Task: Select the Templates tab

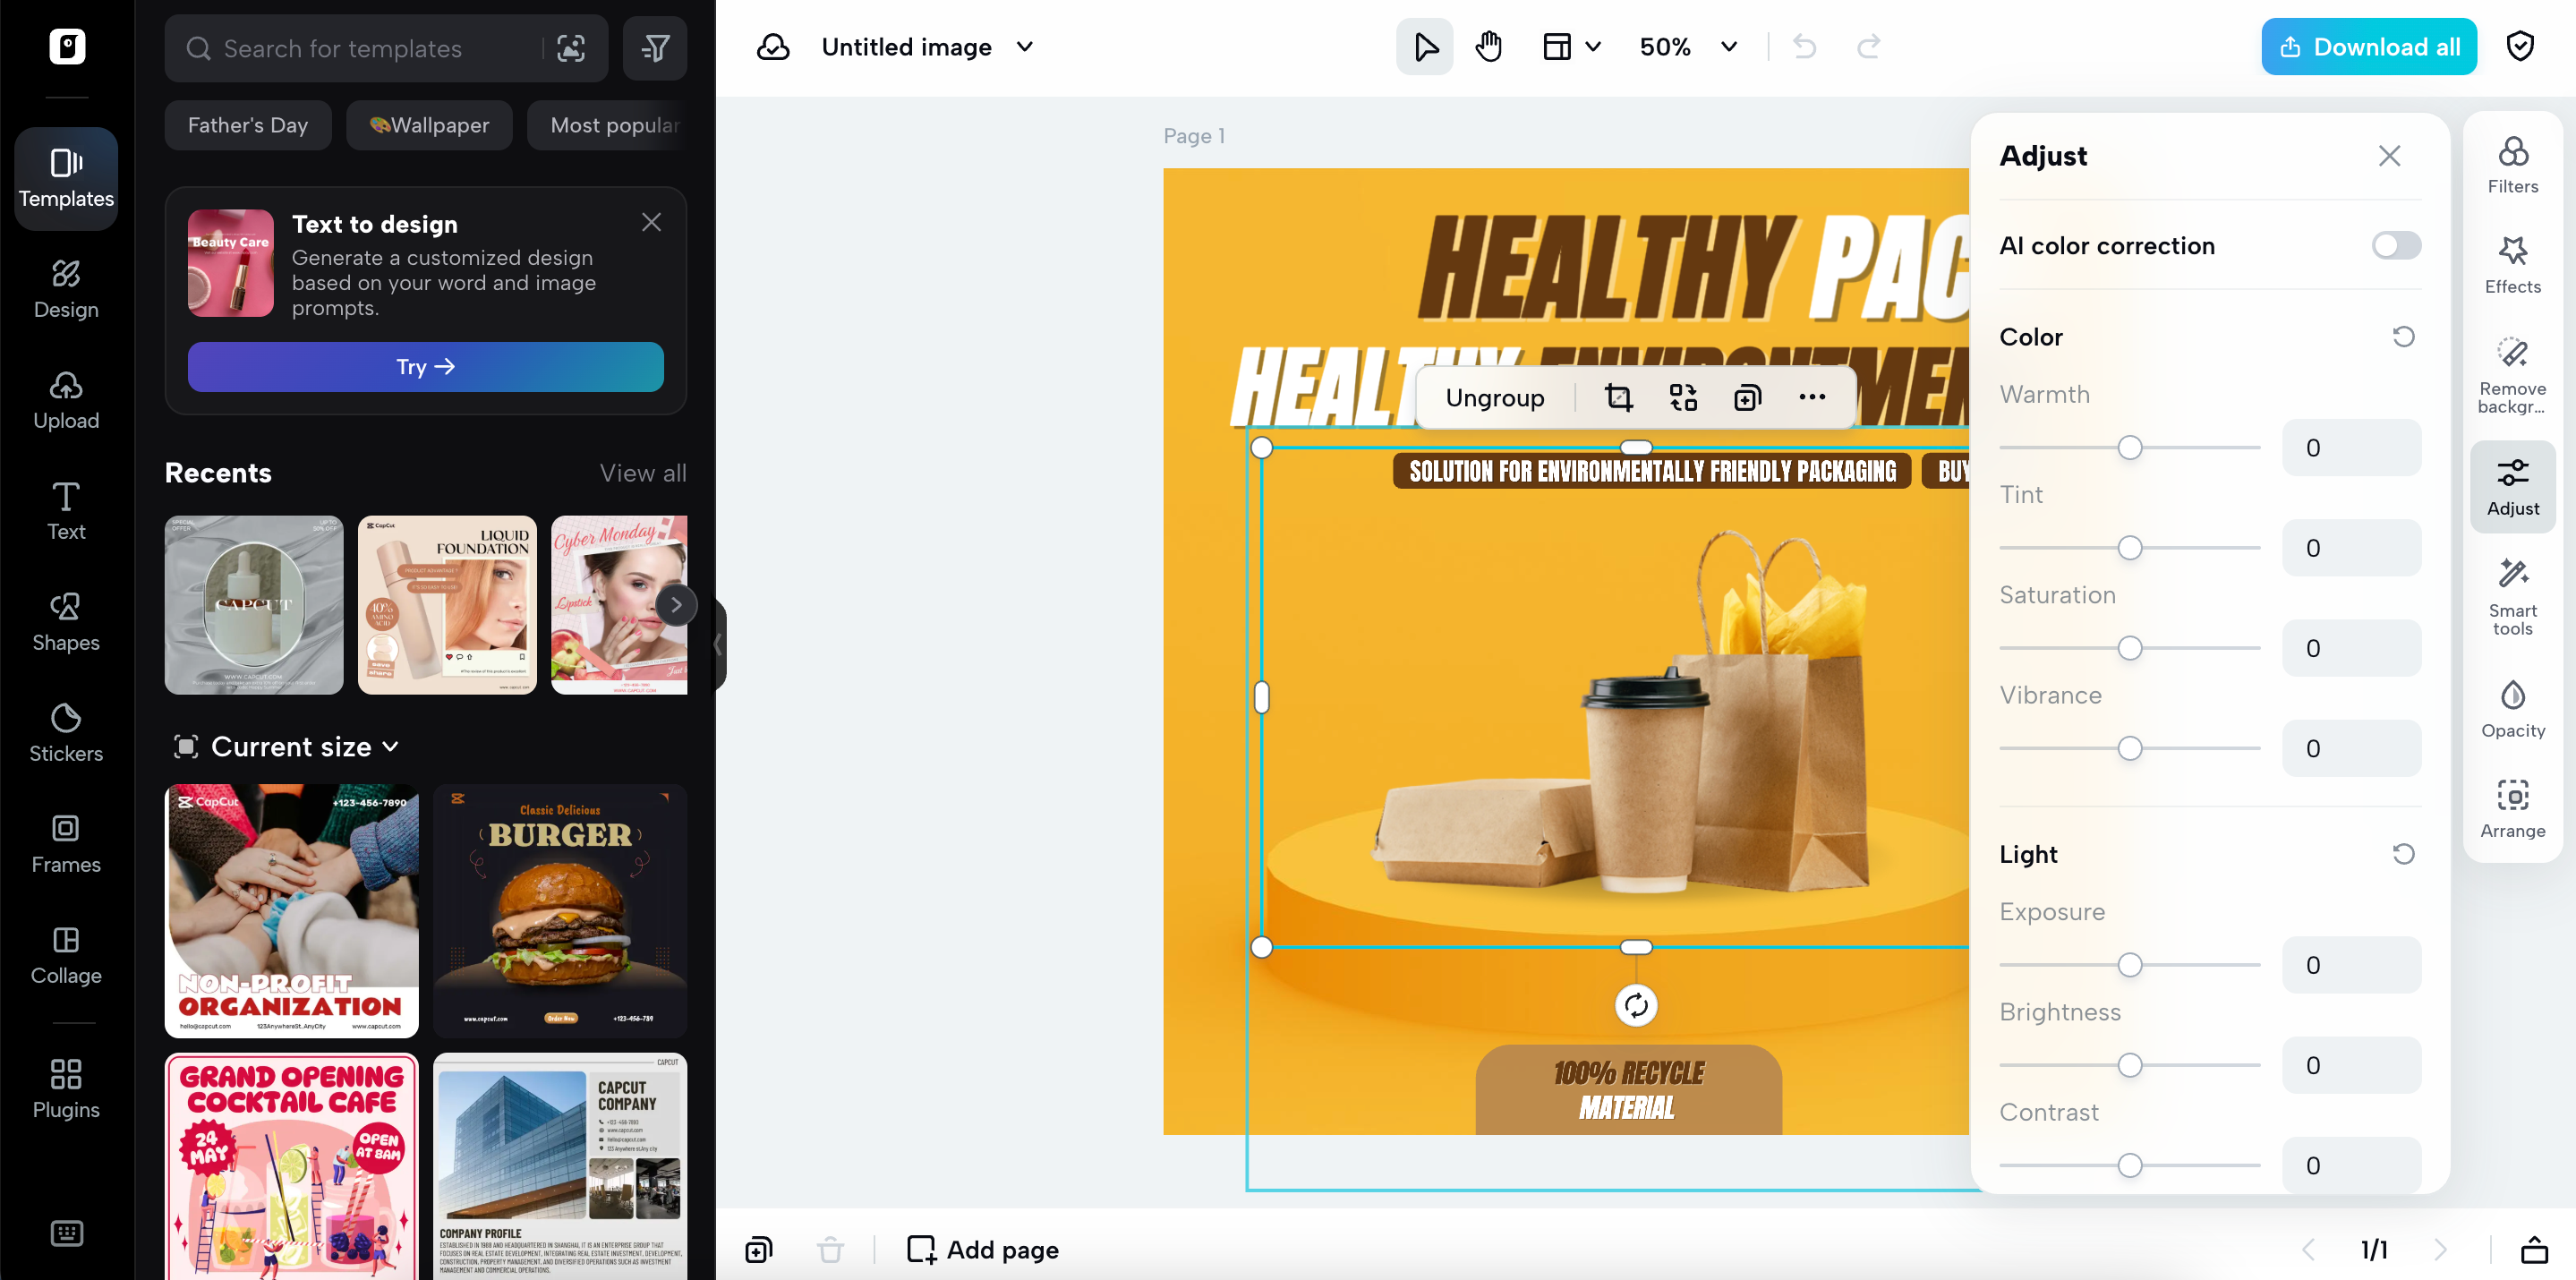Action: click(x=66, y=178)
